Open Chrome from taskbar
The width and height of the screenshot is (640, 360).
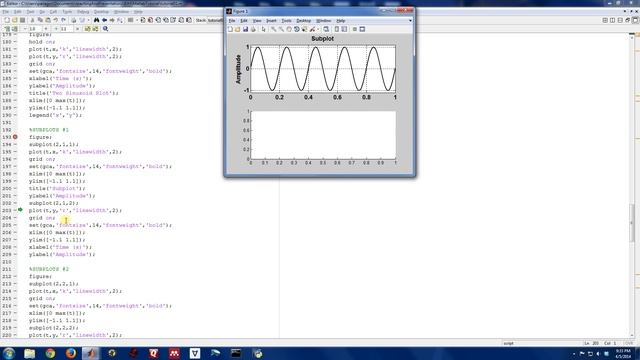pos(50,353)
